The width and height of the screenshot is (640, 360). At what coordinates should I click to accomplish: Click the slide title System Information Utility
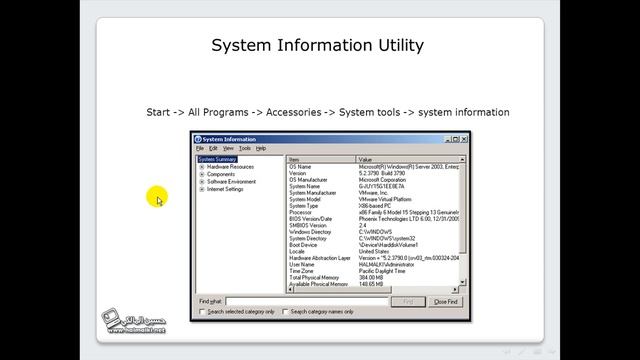pos(318,45)
